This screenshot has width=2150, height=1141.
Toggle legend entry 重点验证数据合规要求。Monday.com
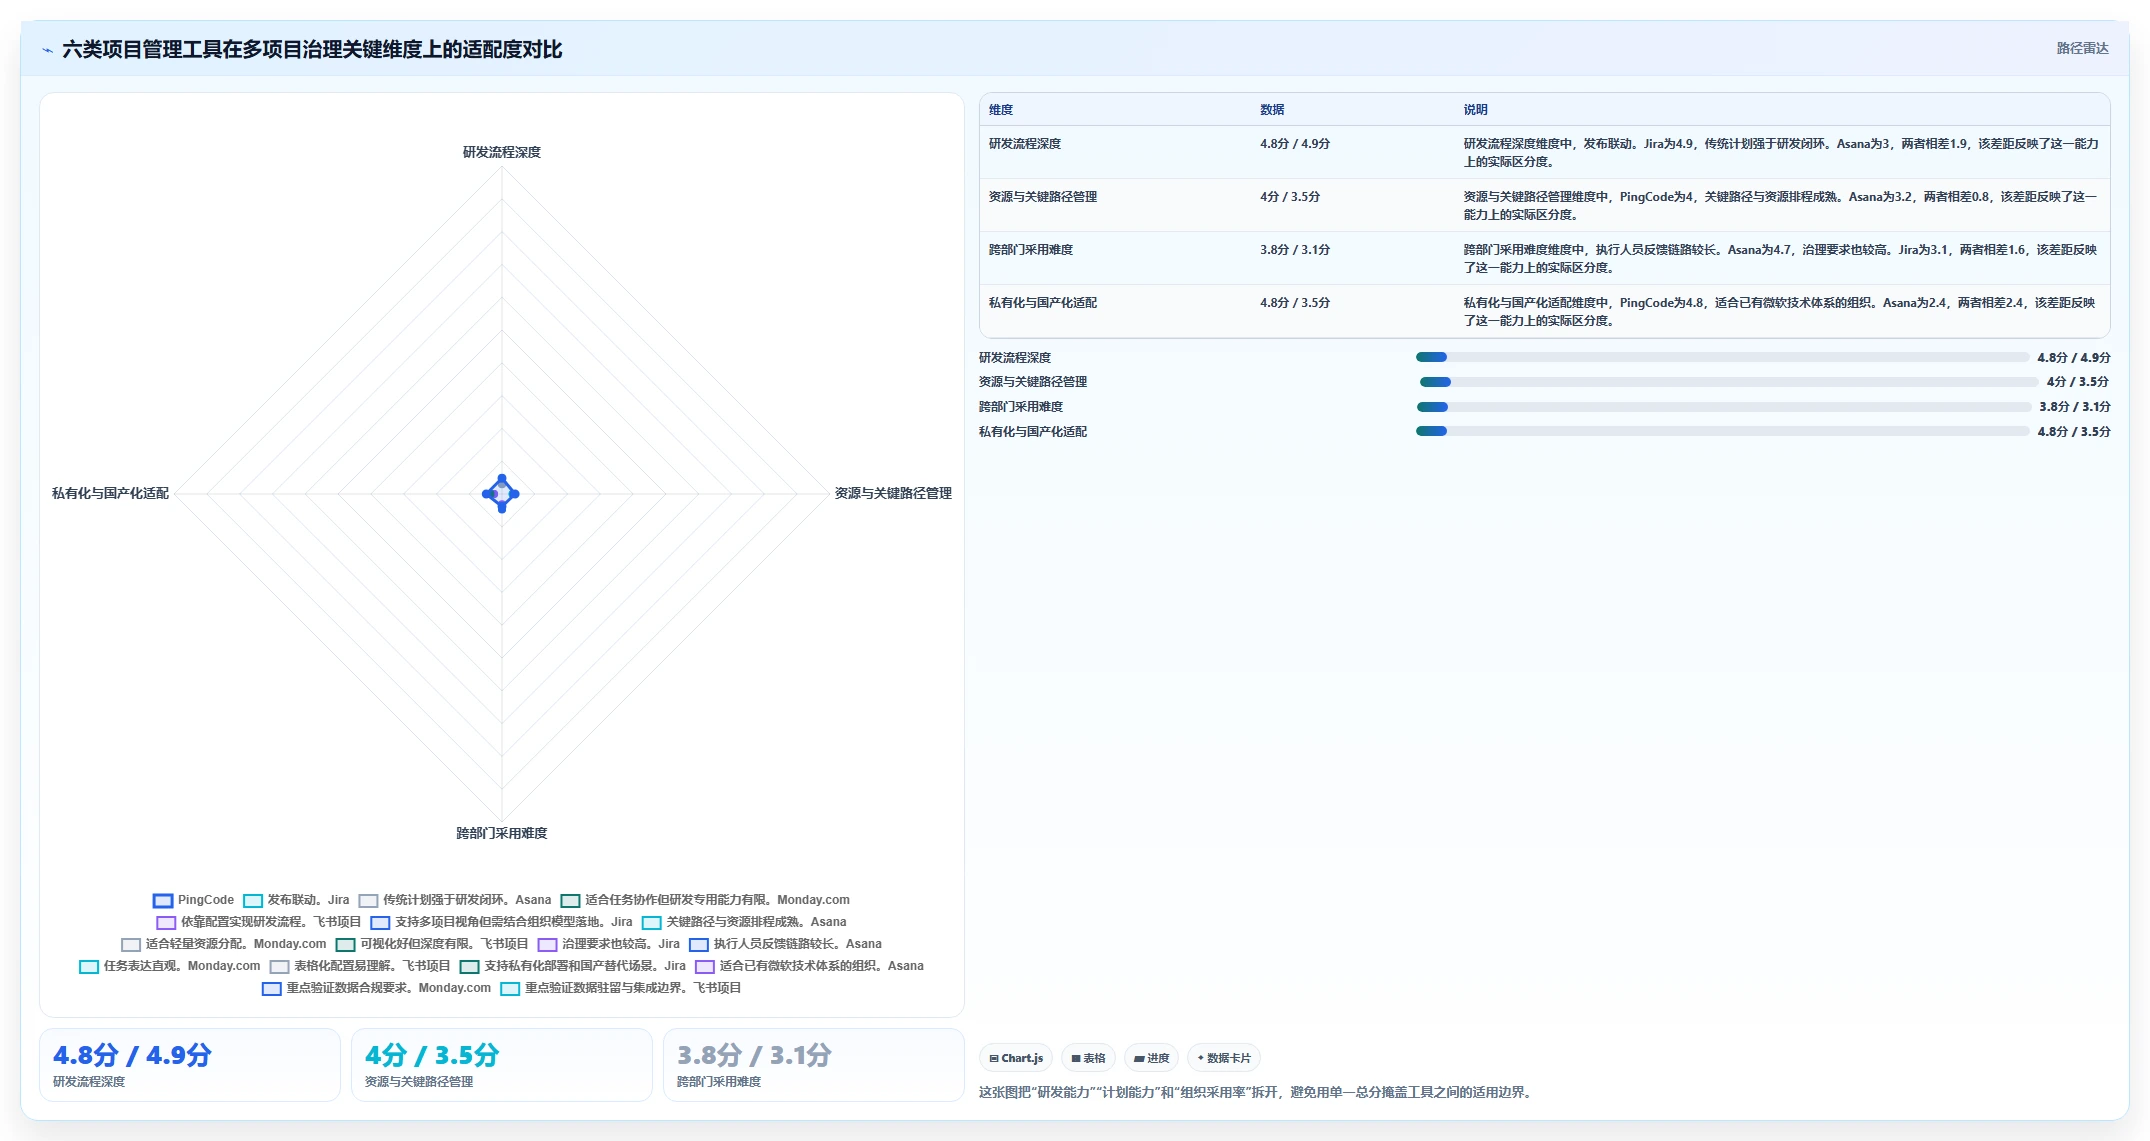tap(377, 988)
